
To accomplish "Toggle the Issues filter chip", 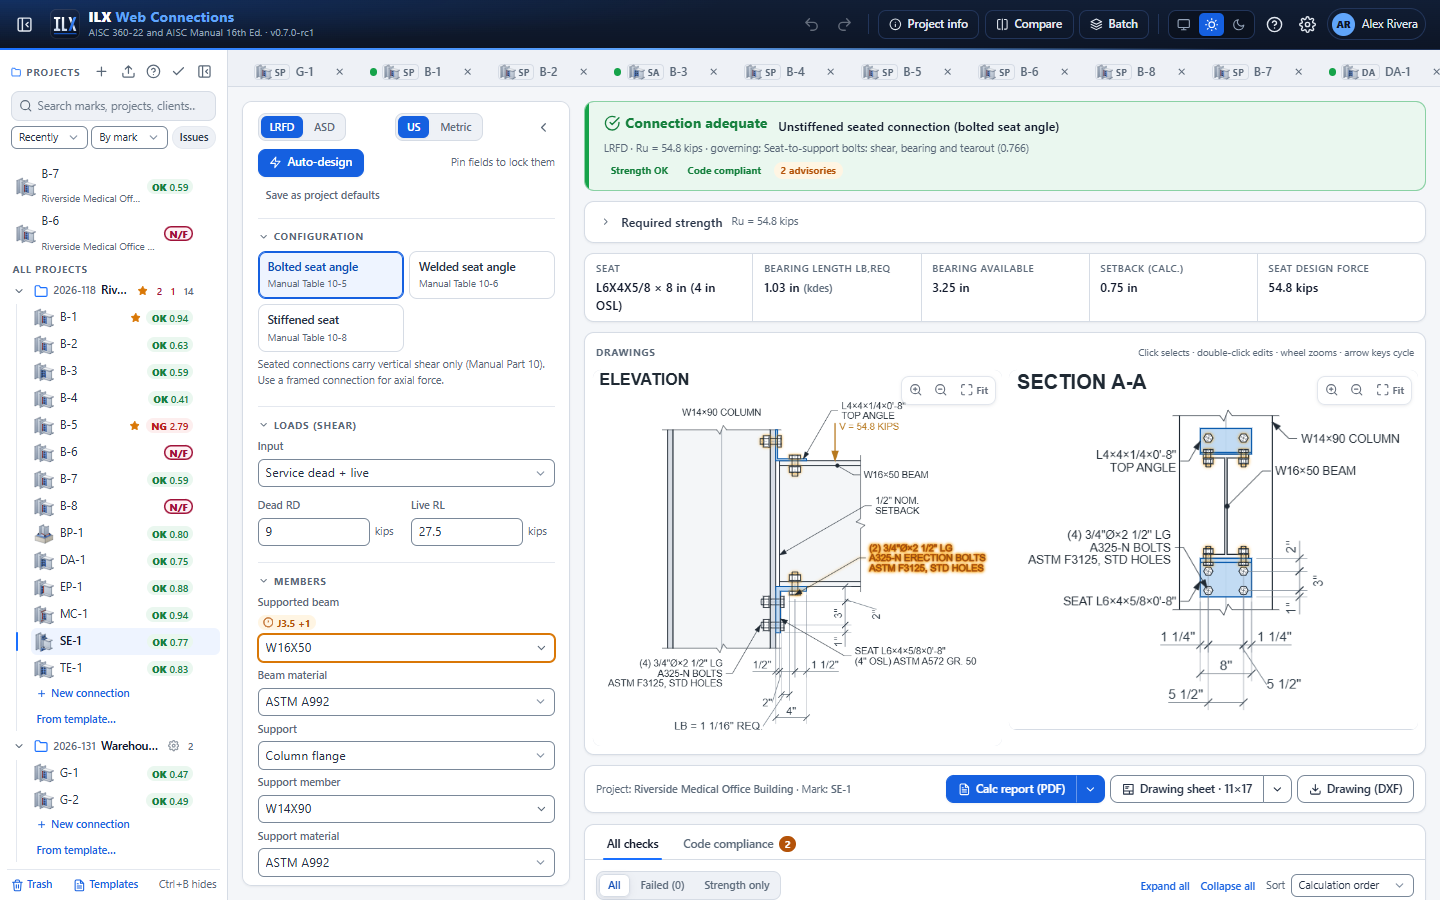I will [x=194, y=137].
